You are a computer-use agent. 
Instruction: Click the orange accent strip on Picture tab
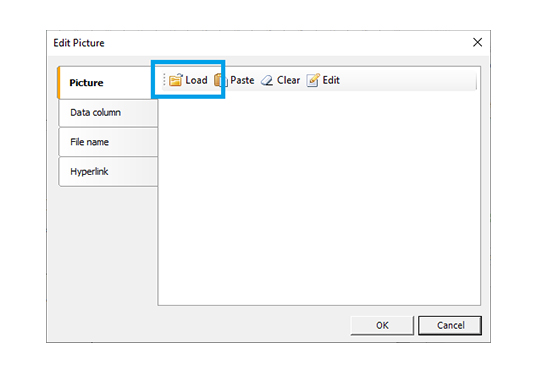[x=59, y=83]
